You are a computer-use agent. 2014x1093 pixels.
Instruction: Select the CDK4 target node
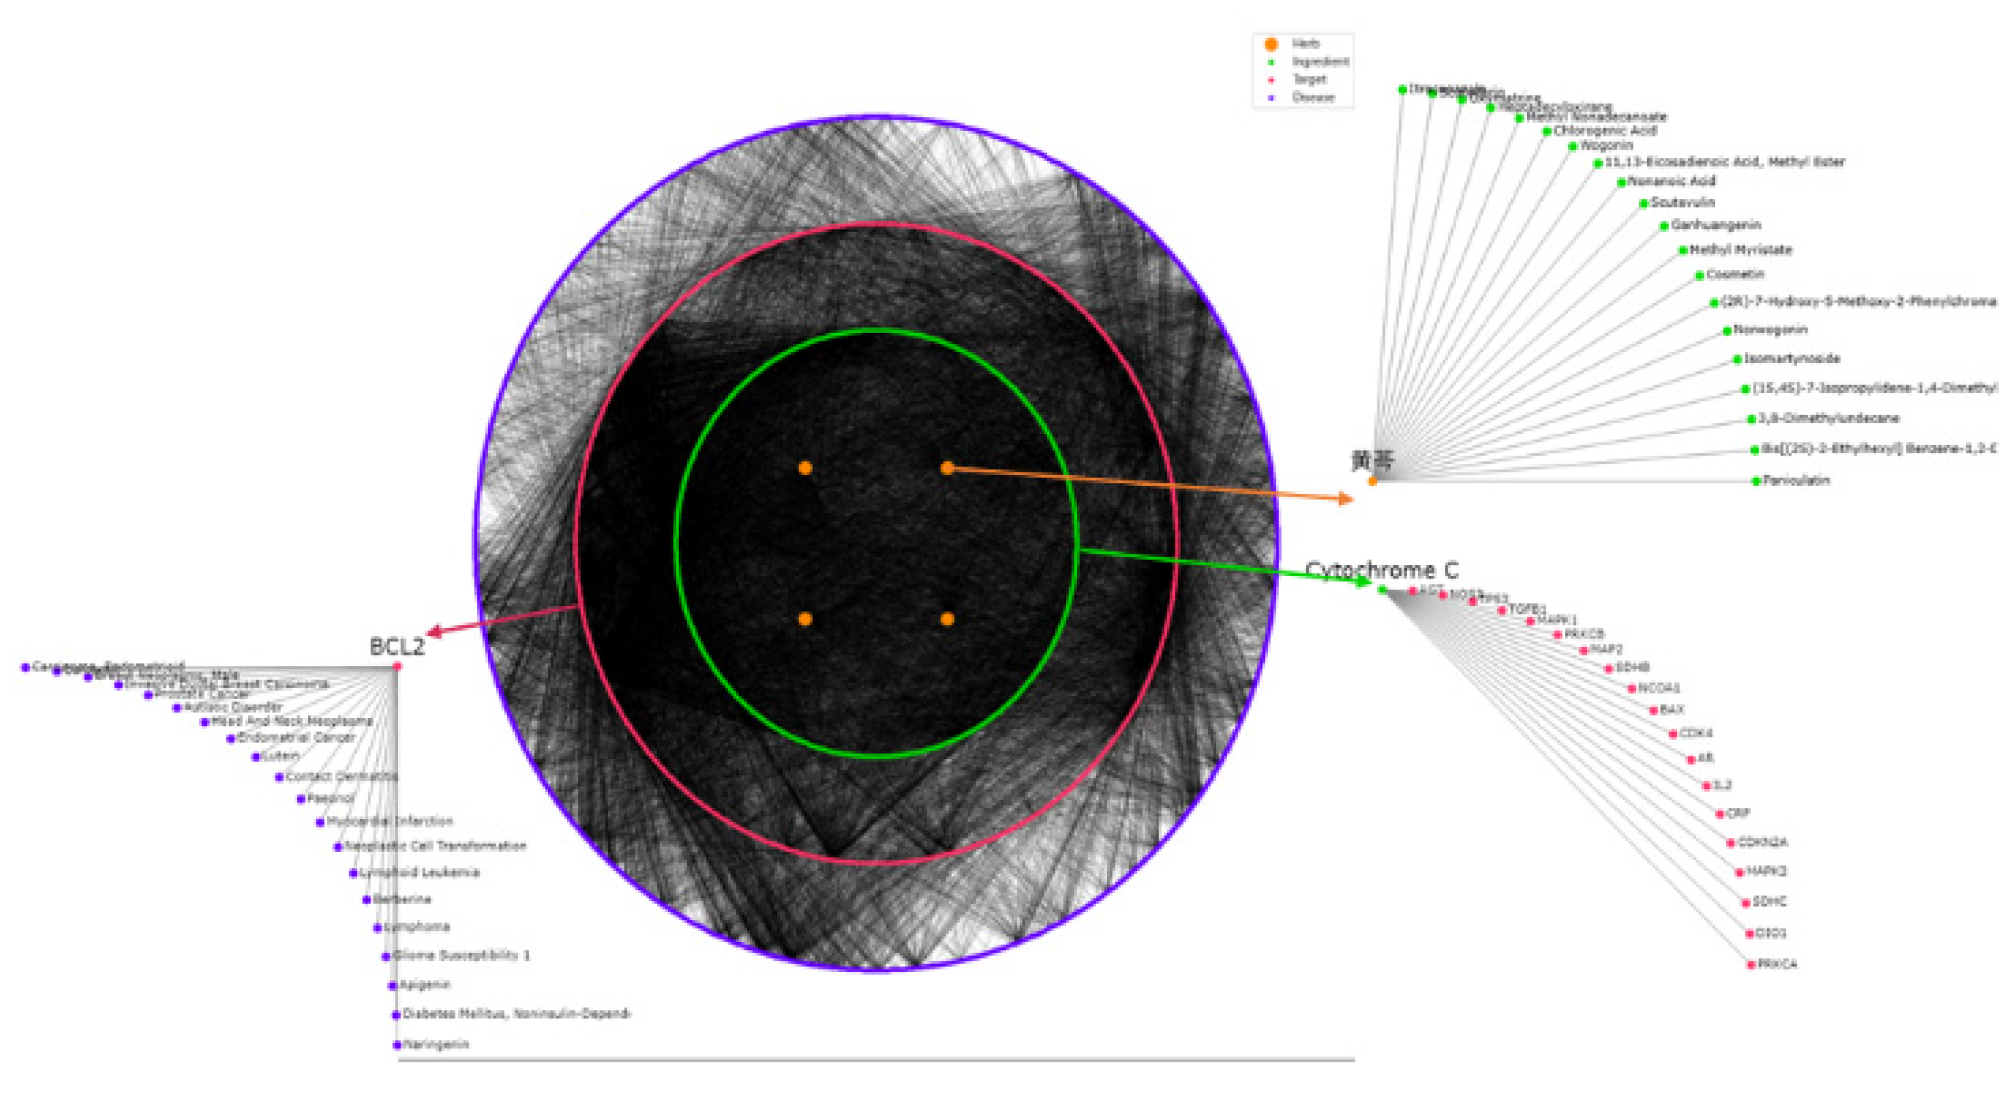1673,734
